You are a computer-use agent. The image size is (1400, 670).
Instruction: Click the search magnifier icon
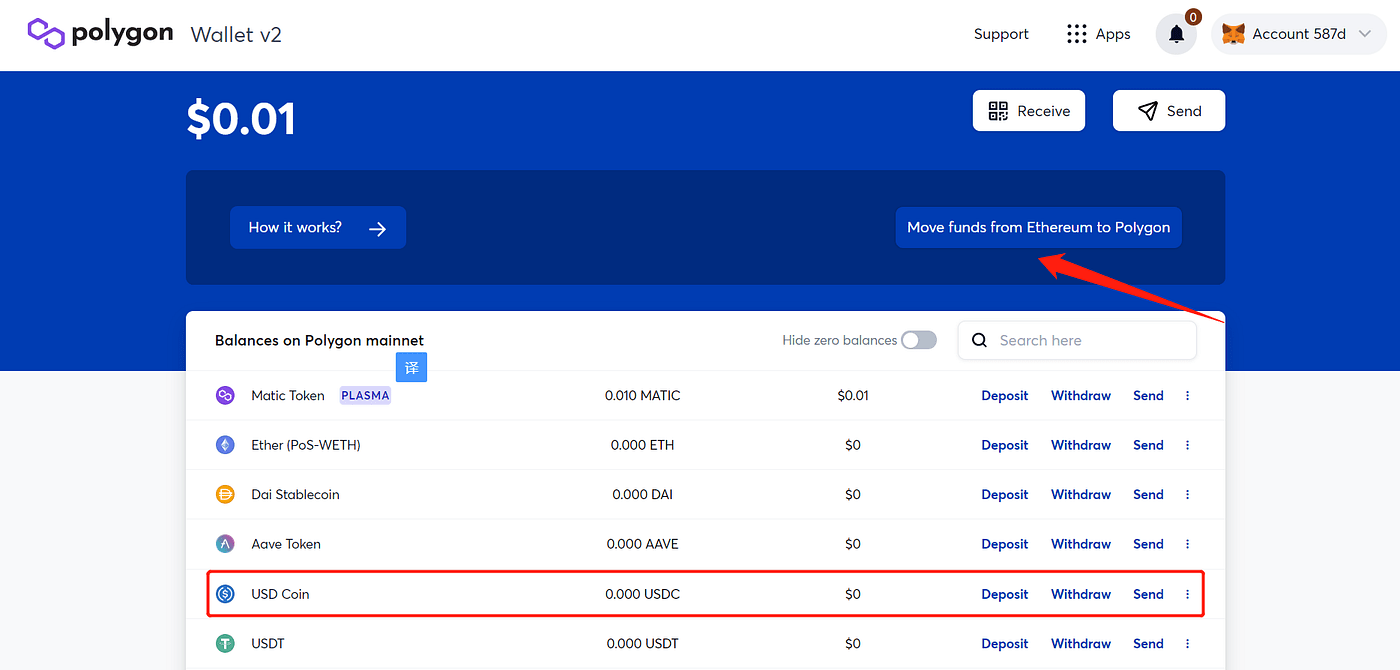[978, 340]
